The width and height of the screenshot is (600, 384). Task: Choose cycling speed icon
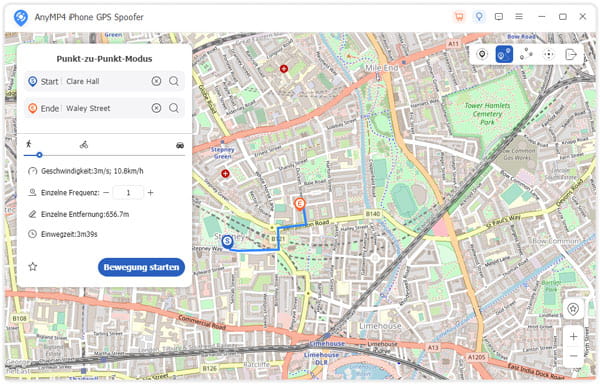coord(84,145)
